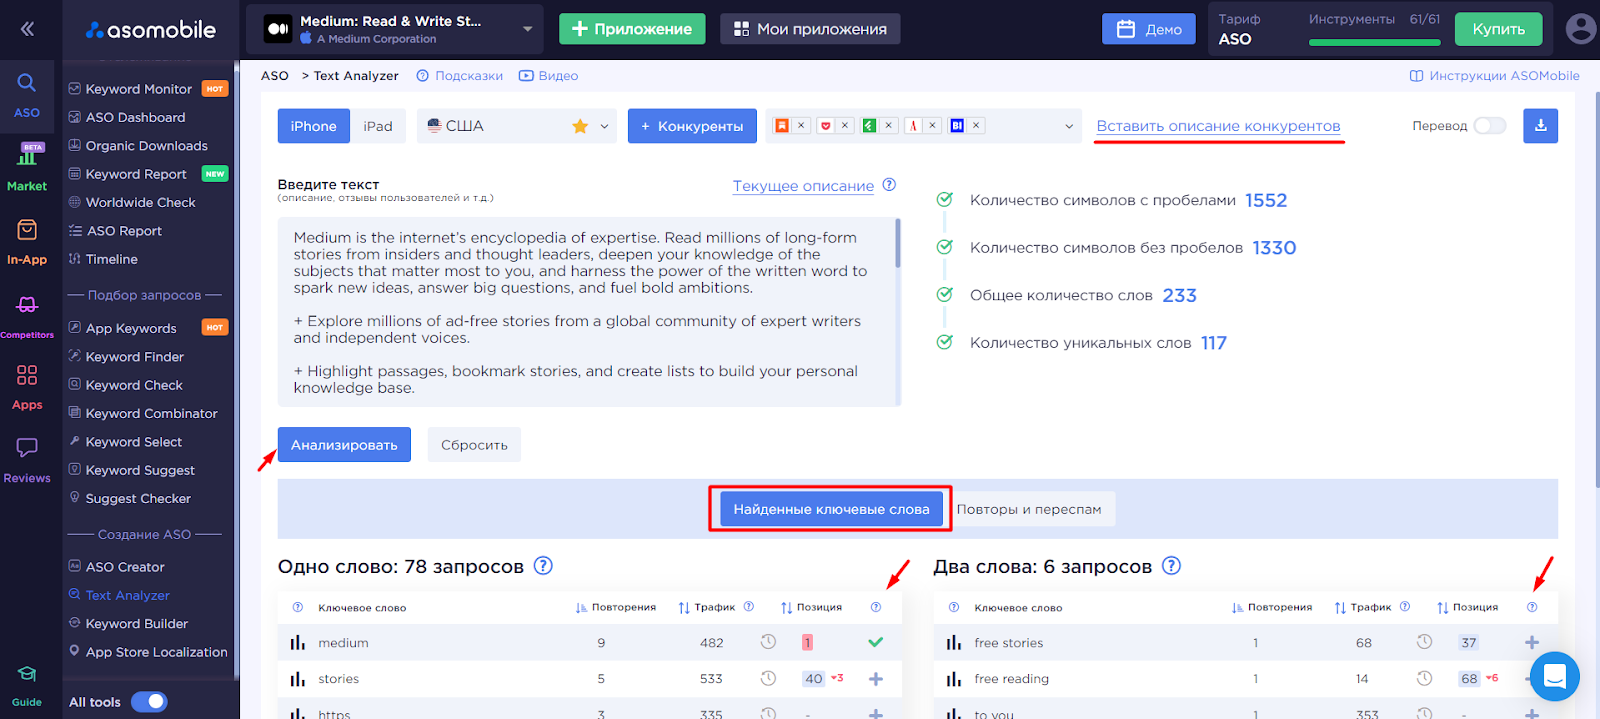
Task: Open Apps section icon
Action: pos(27,375)
